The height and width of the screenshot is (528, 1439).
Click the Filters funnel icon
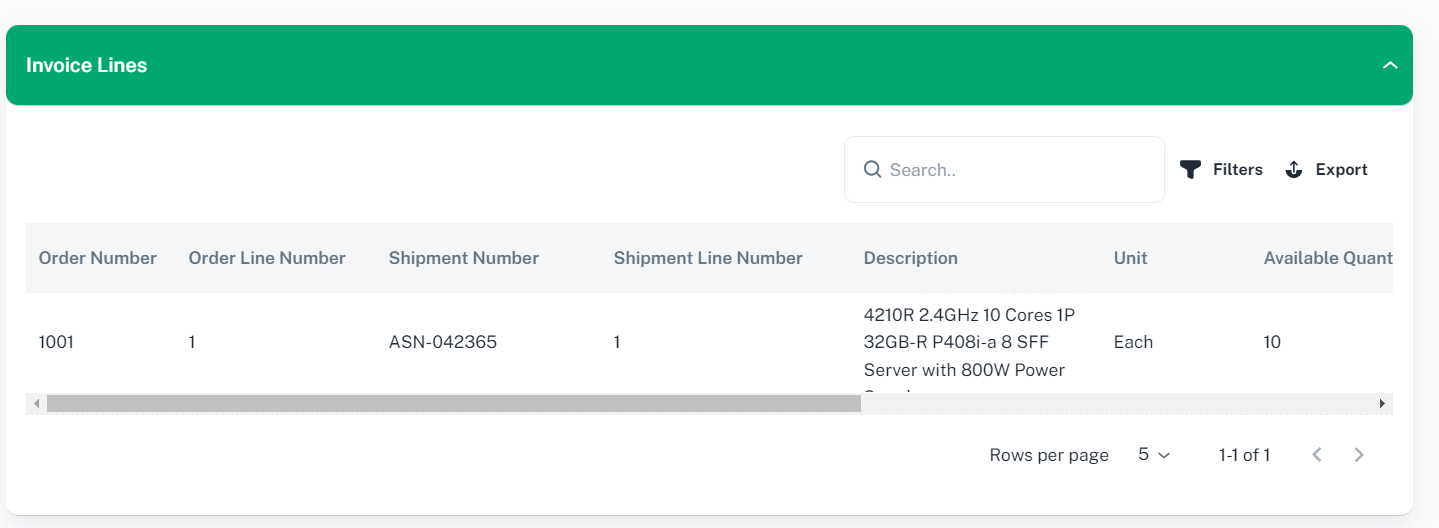coord(1190,170)
